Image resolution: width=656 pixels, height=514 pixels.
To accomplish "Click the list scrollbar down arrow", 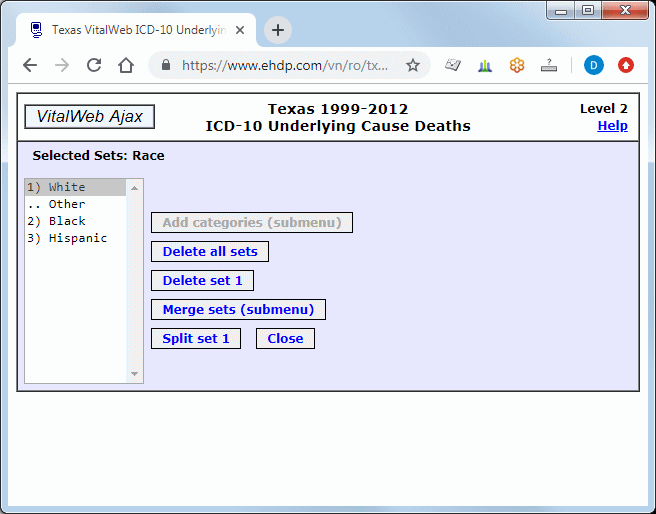I will (x=136, y=374).
